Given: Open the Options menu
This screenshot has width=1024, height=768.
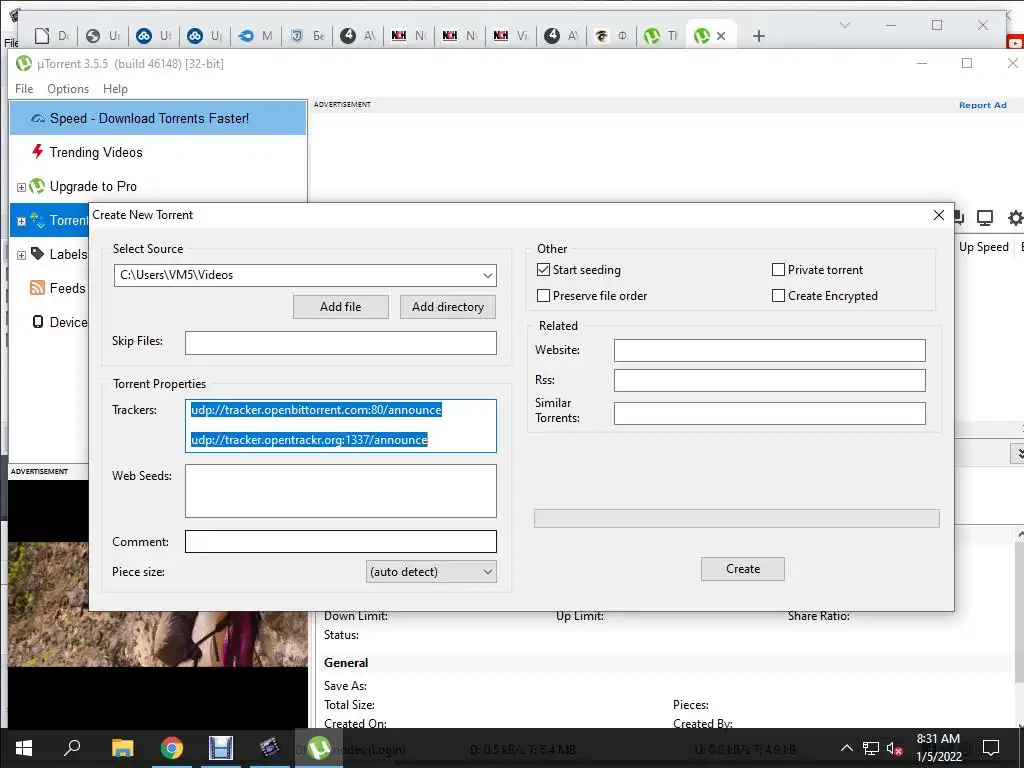Looking at the screenshot, I should pyautogui.click(x=68, y=89).
